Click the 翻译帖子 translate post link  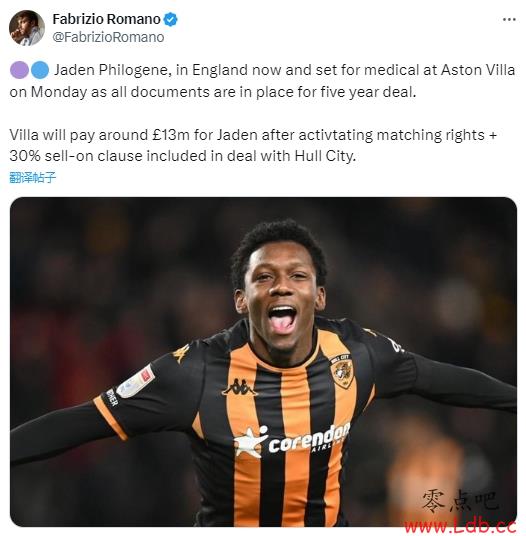[x=32, y=177]
